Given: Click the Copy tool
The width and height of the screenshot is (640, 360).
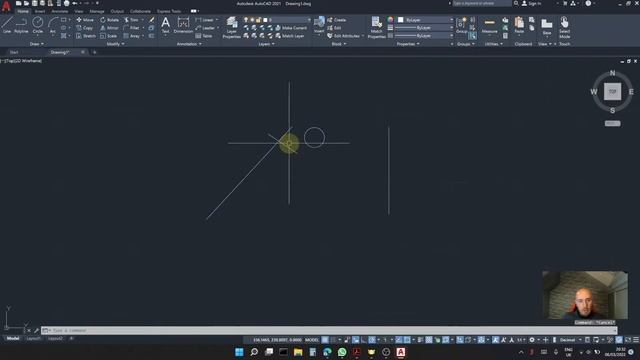Looking at the screenshot, I should pos(85,28).
